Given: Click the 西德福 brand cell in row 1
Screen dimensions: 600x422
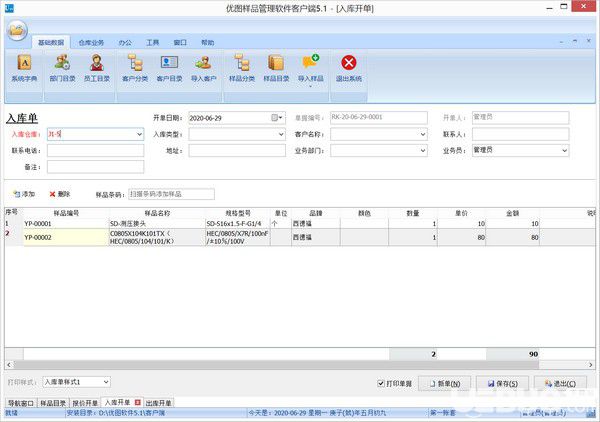Looking at the screenshot, I should tap(316, 223).
